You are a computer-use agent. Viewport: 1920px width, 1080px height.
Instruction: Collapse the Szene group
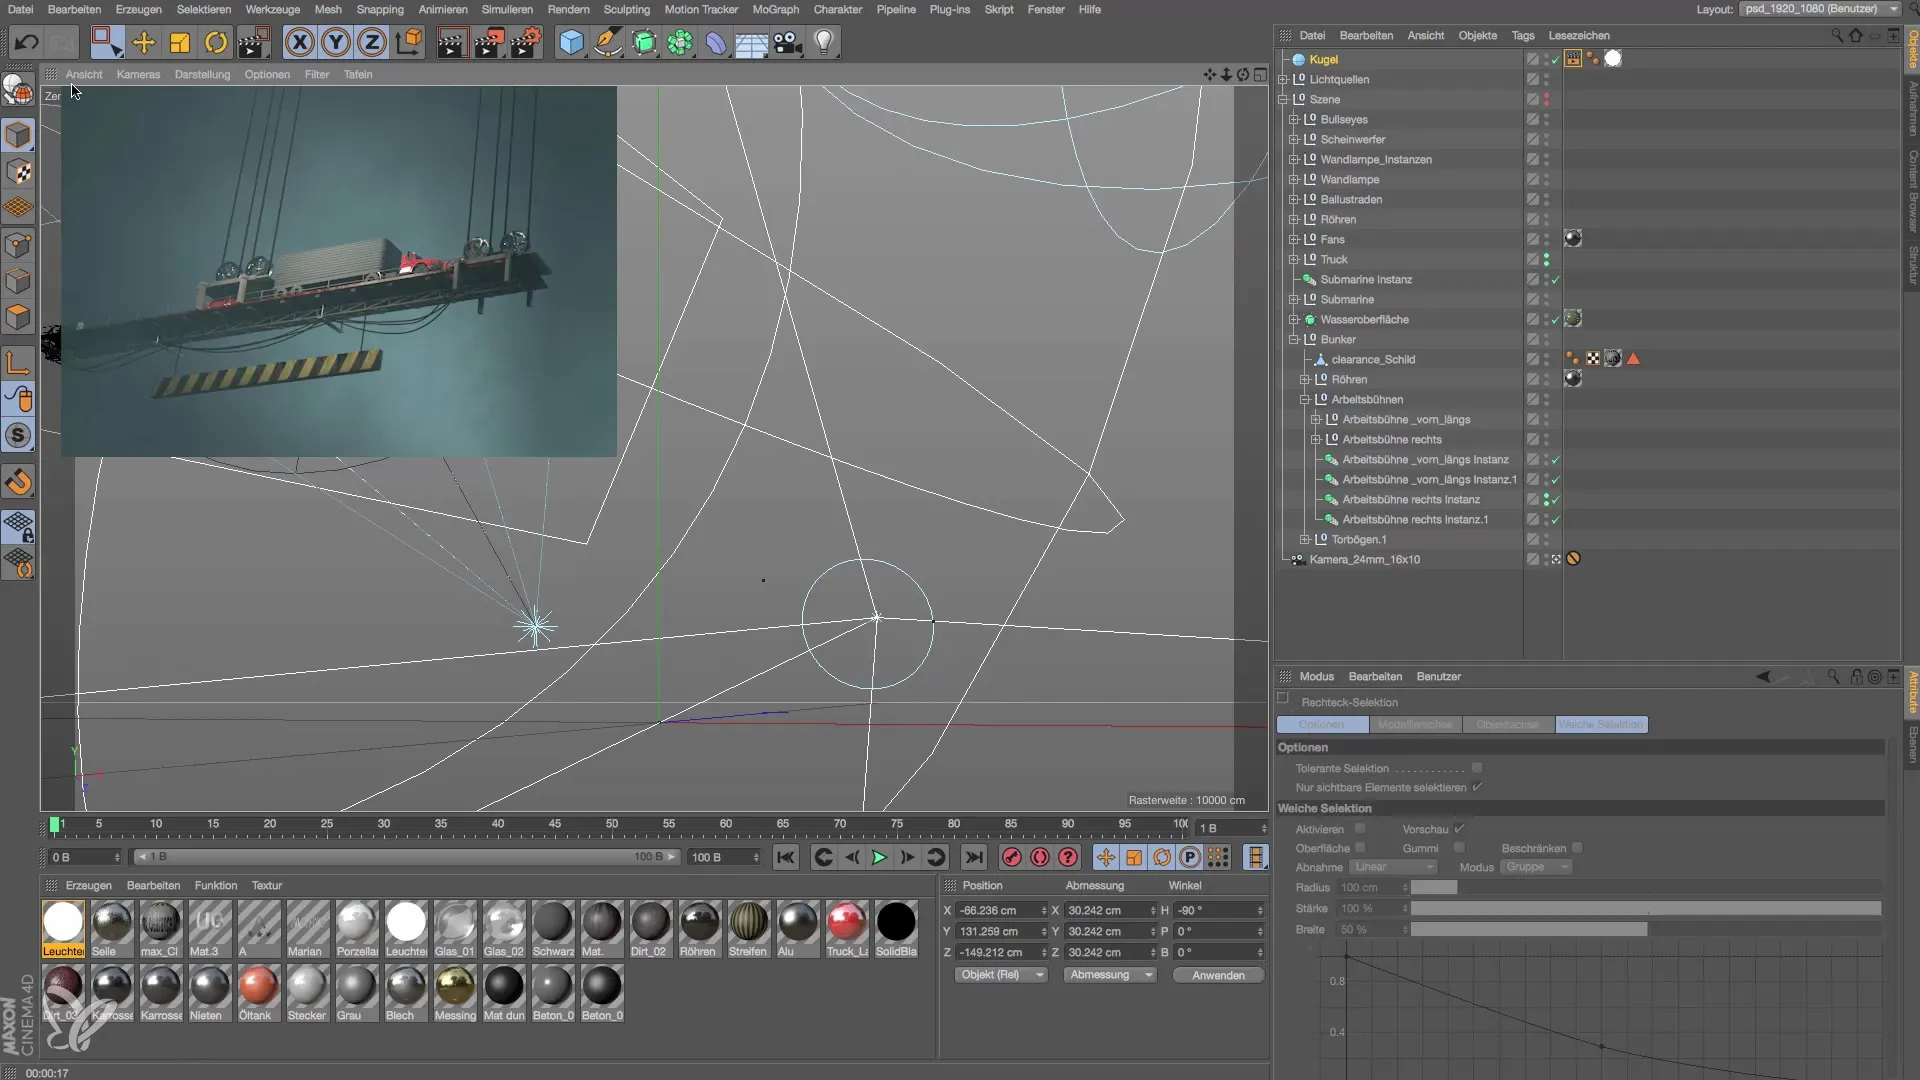(x=1283, y=99)
